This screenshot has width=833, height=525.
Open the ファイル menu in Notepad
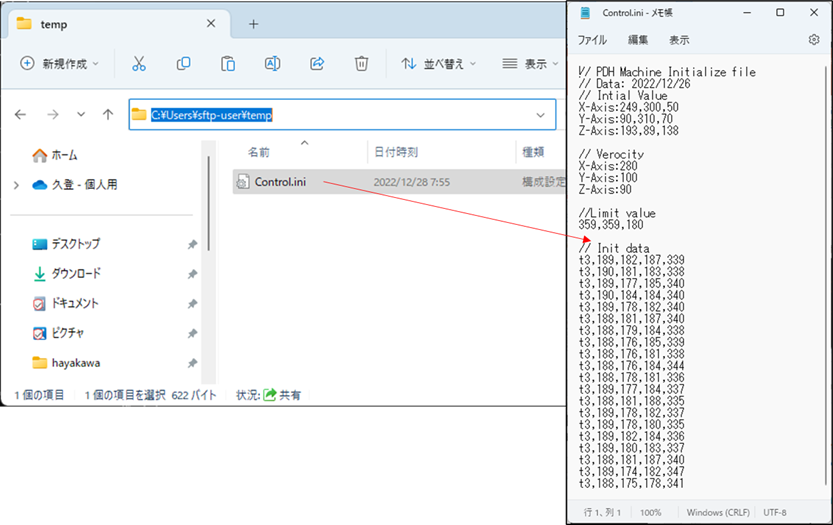pos(592,40)
